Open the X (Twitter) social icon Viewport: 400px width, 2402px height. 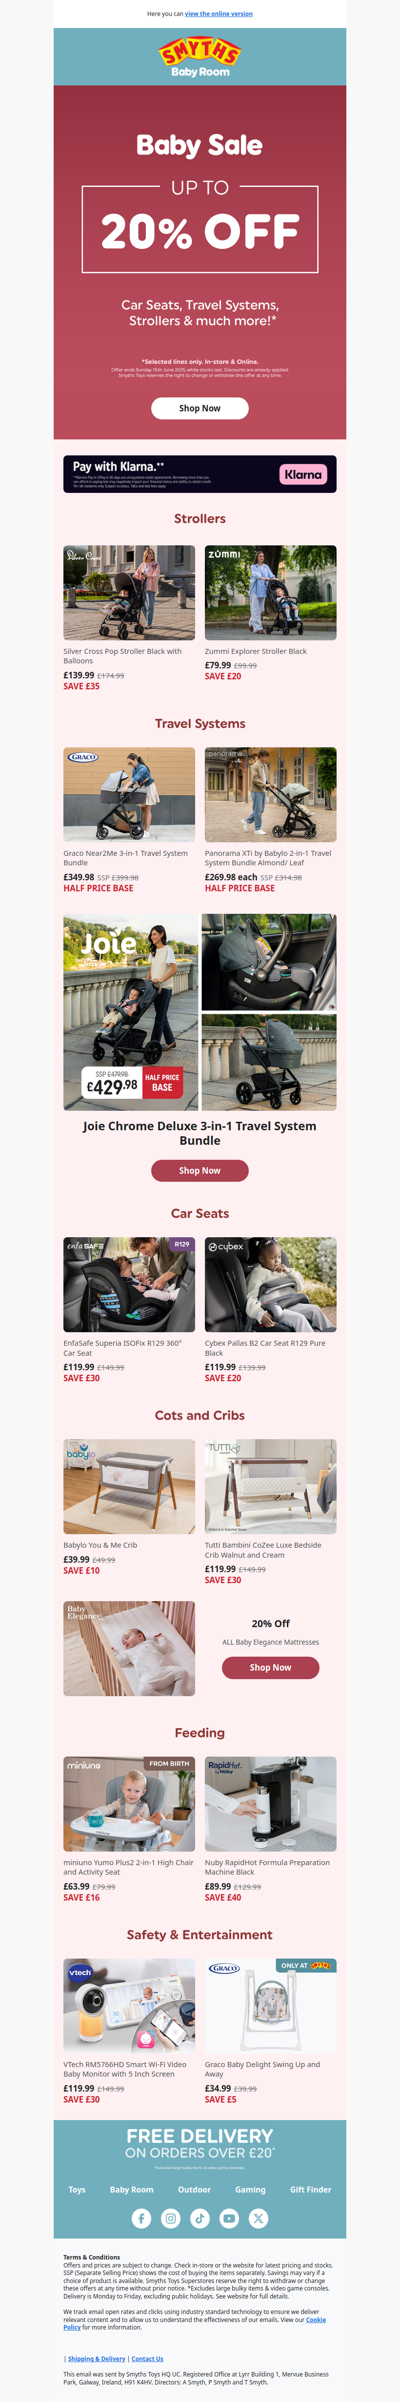[x=258, y=2218]
